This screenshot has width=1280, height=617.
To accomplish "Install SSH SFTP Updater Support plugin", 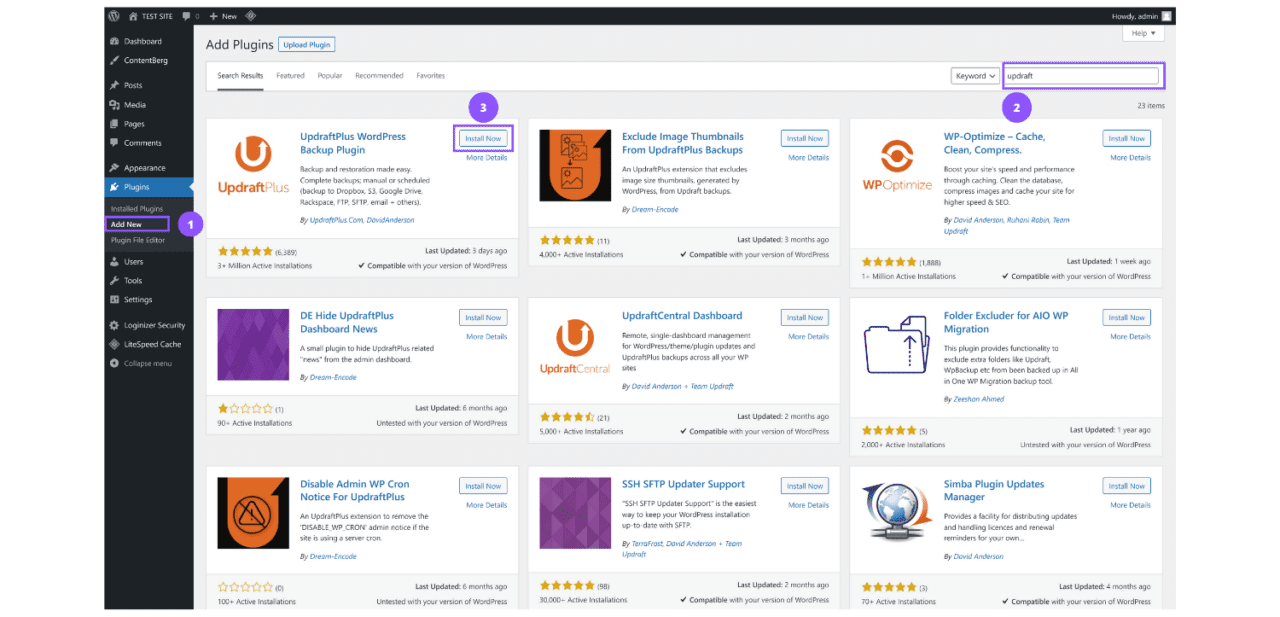I will tap(805, 486).
